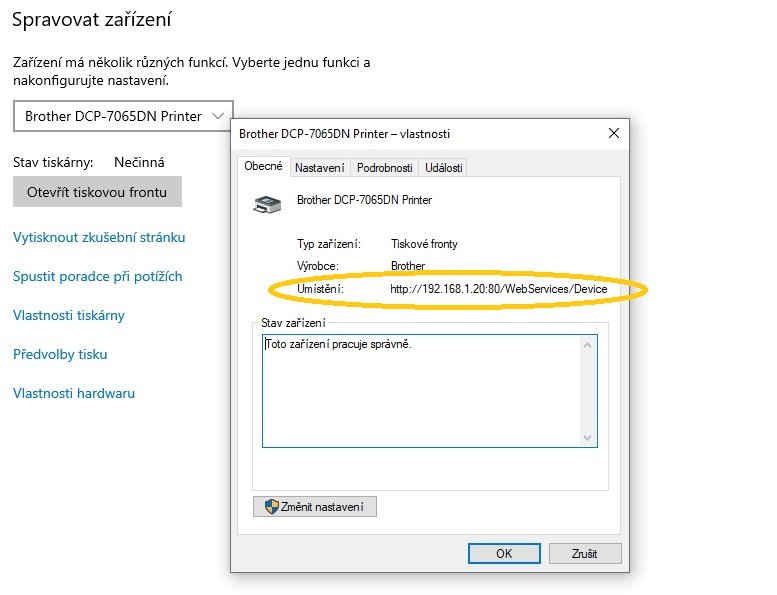Image resolution: width=777 pixels, height=595 pixels.
Task: Click the Nečinná printer status text
Action: tap(139, 162)
